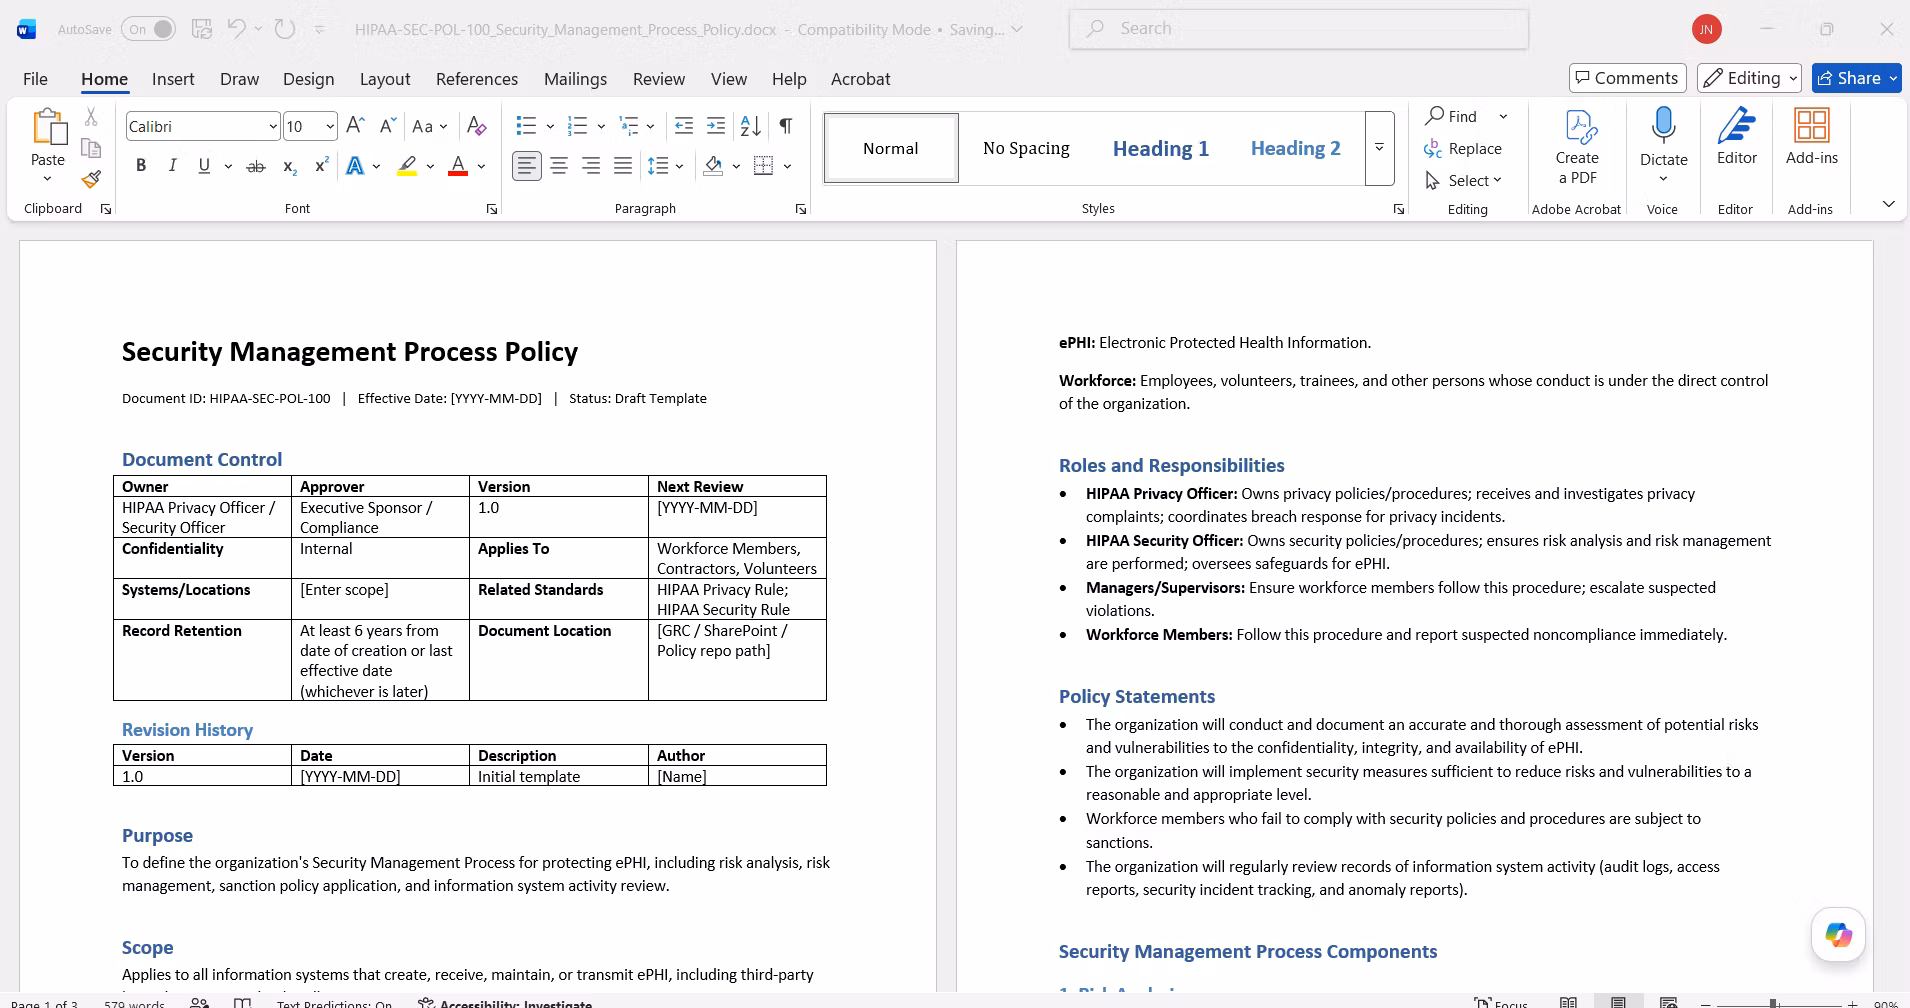This screenshot has width=1910, height=1008.
Task: Click into the Search box
Action: click(x=1299, y=29)
